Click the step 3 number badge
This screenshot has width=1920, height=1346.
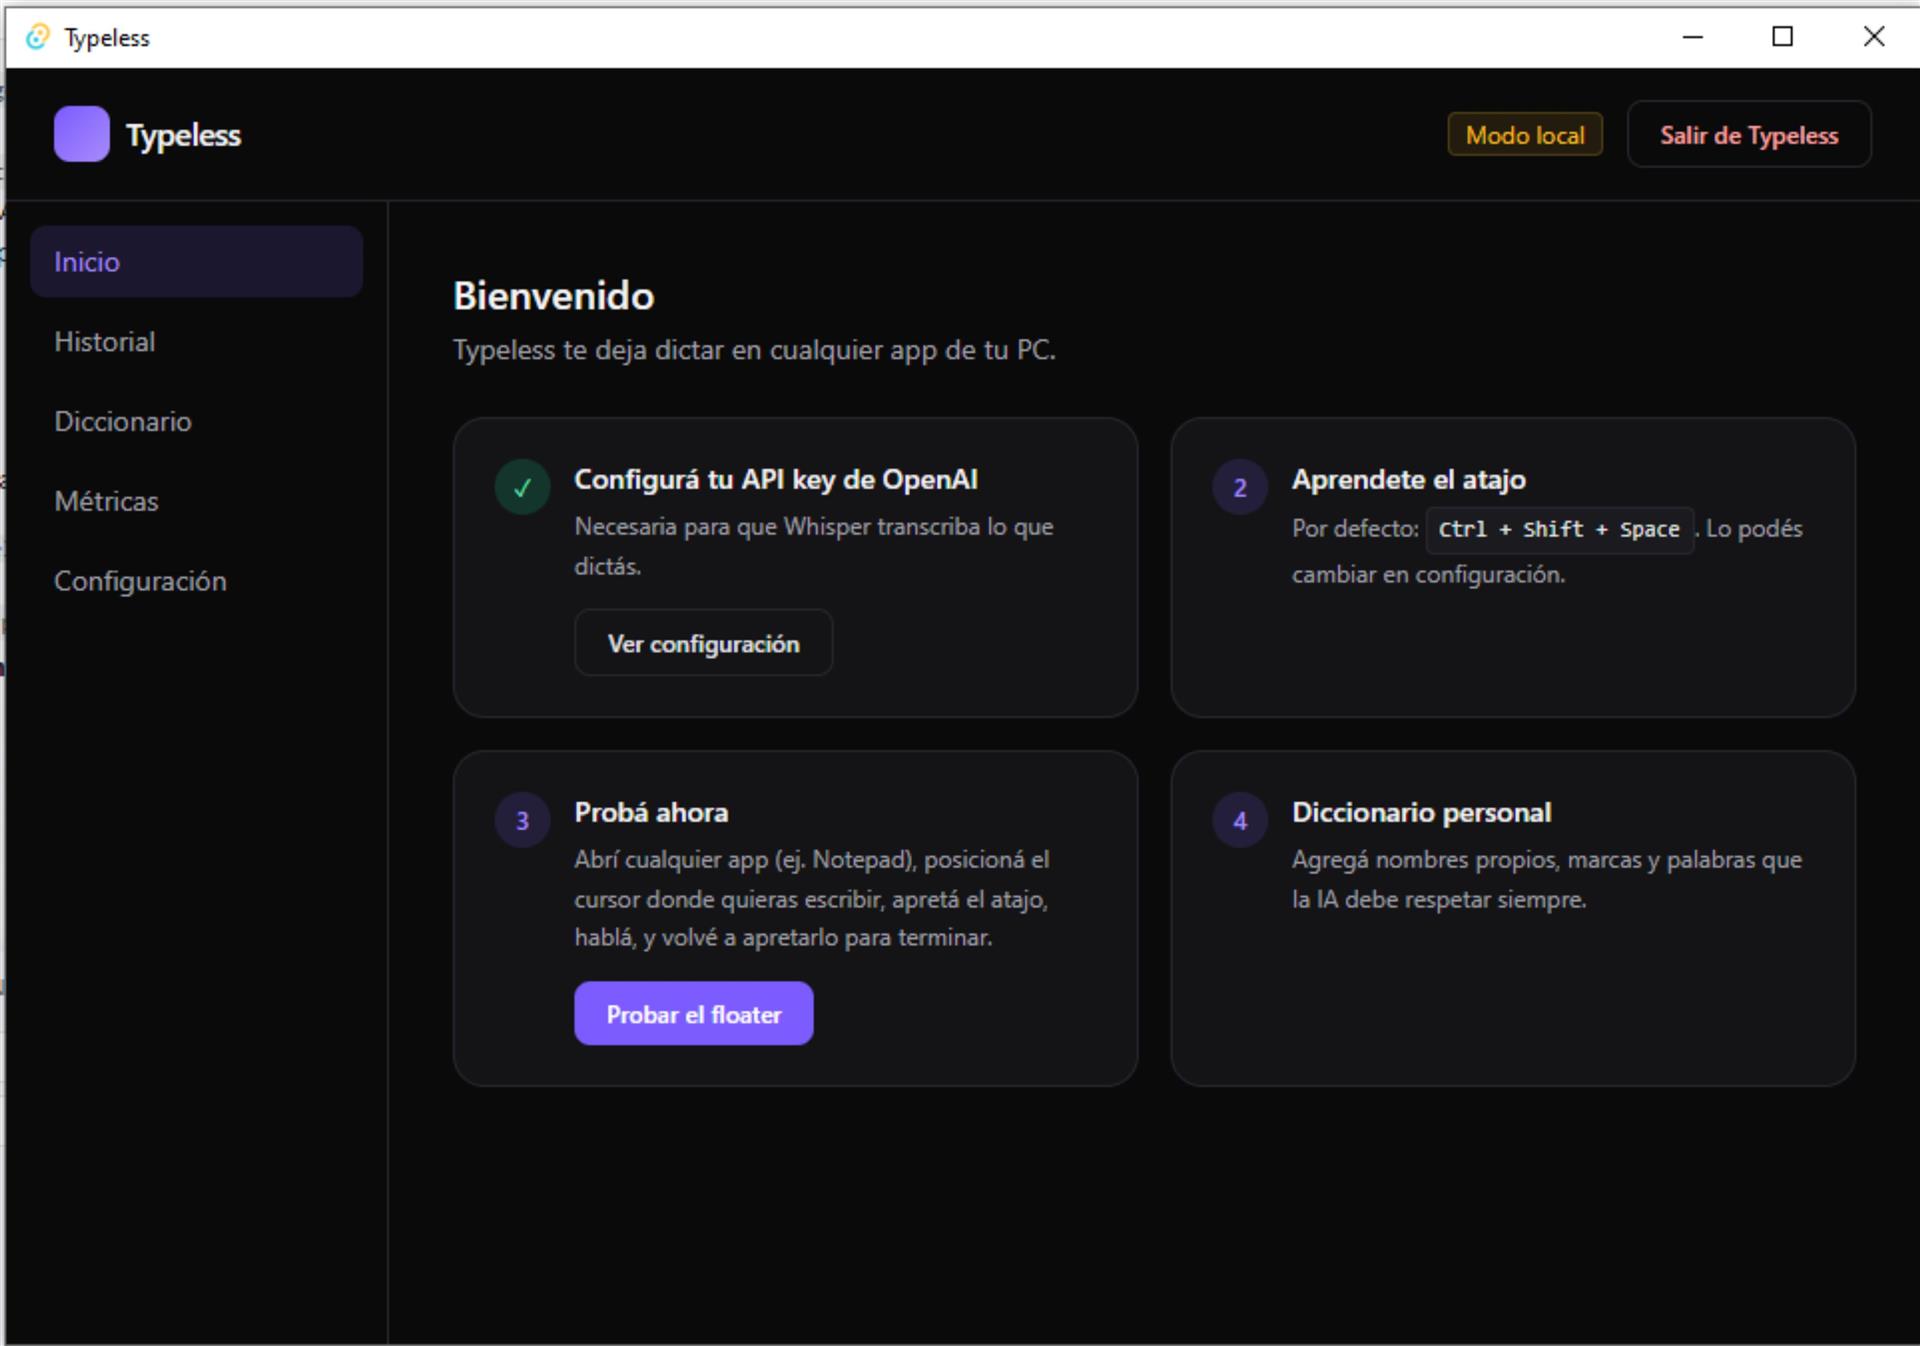pos(522,821)
